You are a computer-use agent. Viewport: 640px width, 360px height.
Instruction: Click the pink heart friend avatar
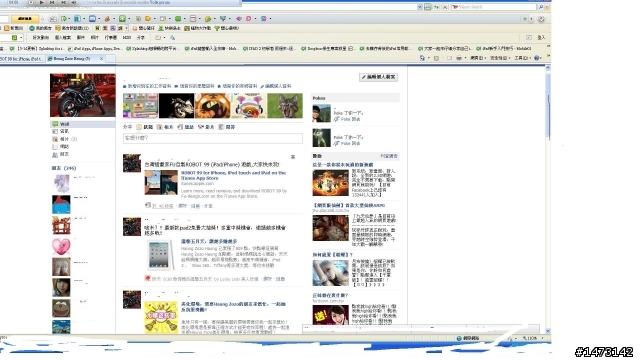click(61, 247)
